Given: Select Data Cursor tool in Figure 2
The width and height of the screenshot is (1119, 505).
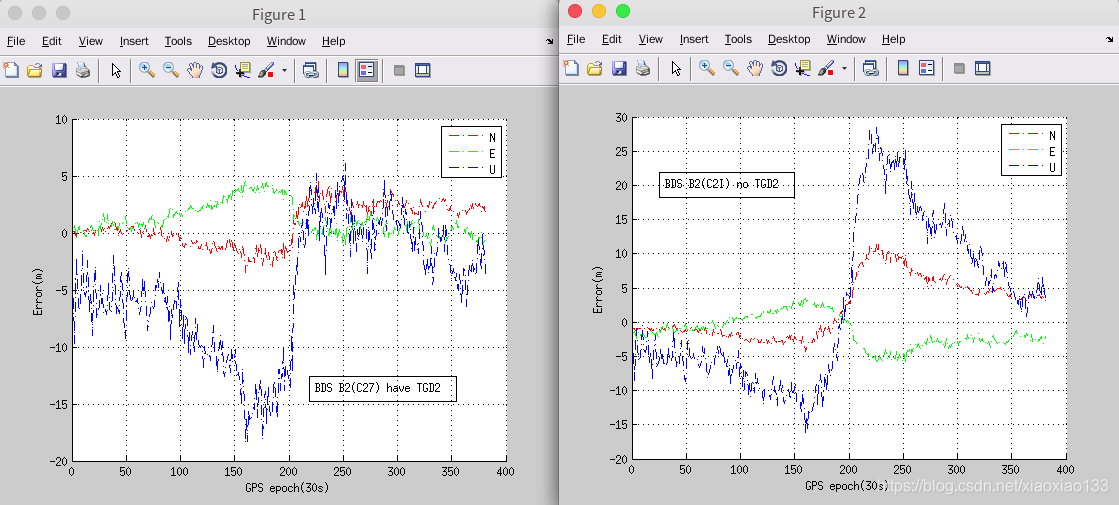Looking at the screenshot, I should coord(803,68).
